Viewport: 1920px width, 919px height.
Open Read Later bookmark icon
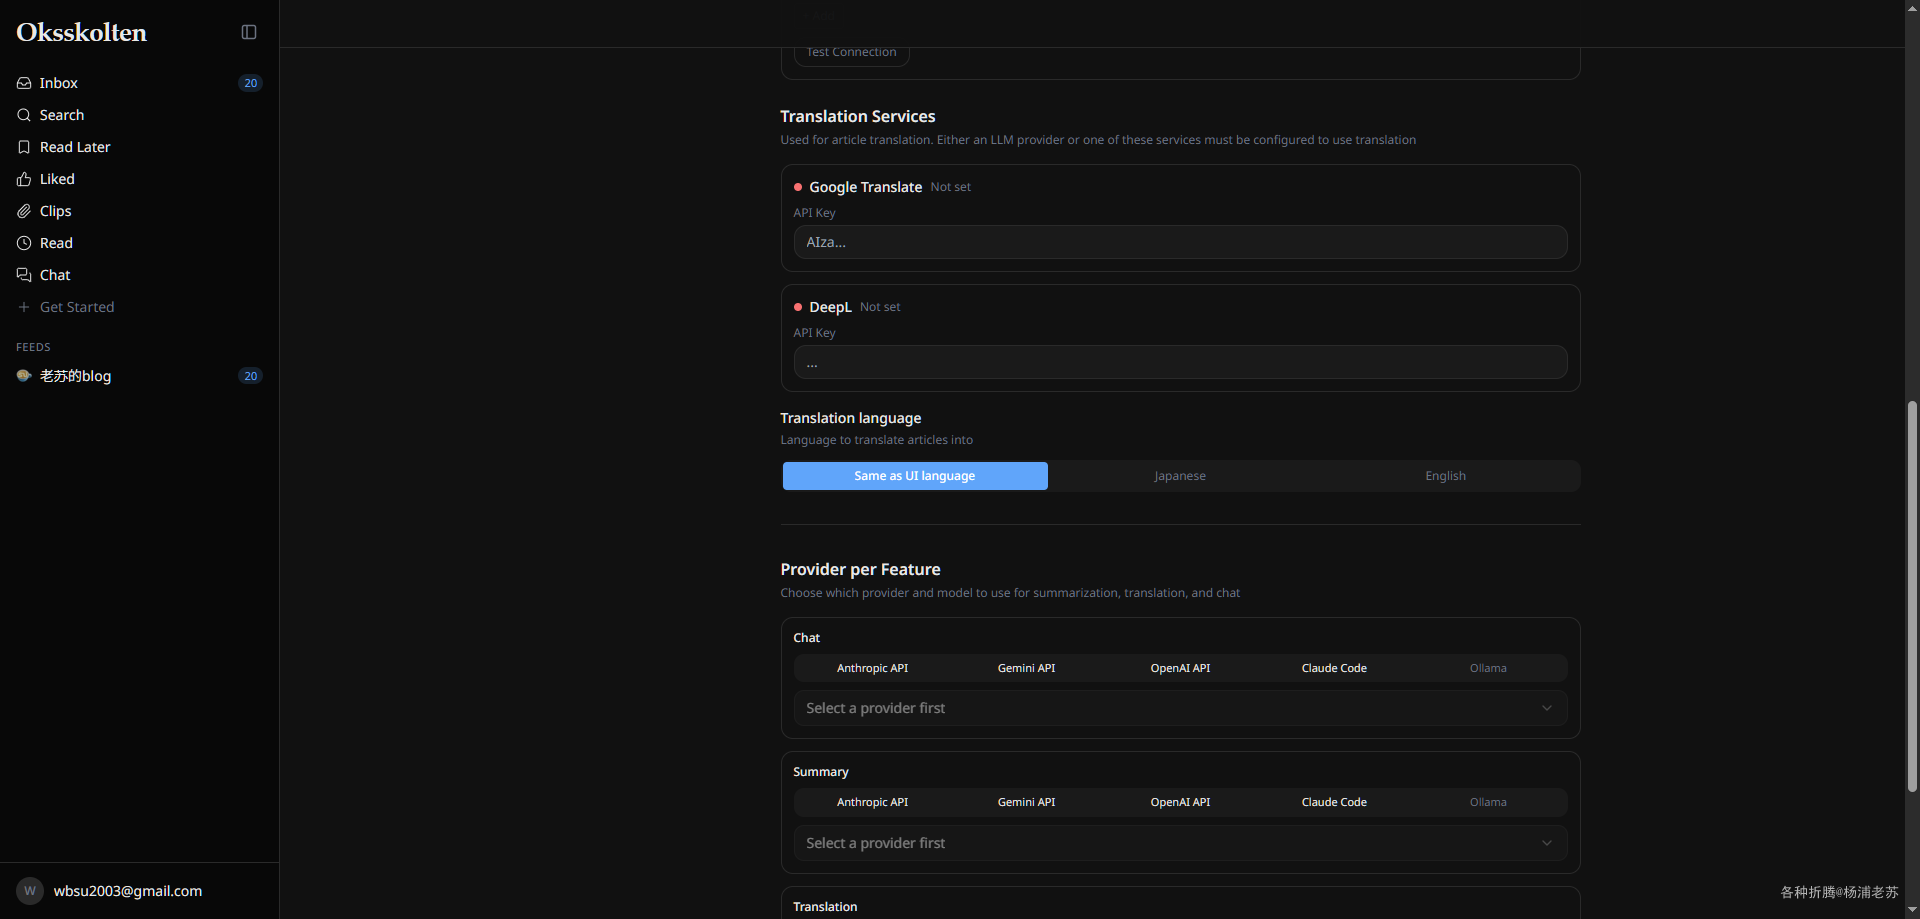coord(24,147)
